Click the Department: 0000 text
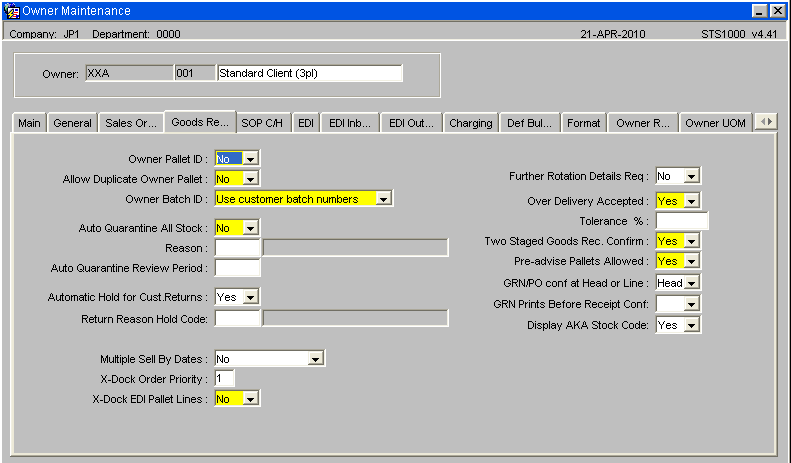The height and width of the screenshot is (463, 791). 136,34
